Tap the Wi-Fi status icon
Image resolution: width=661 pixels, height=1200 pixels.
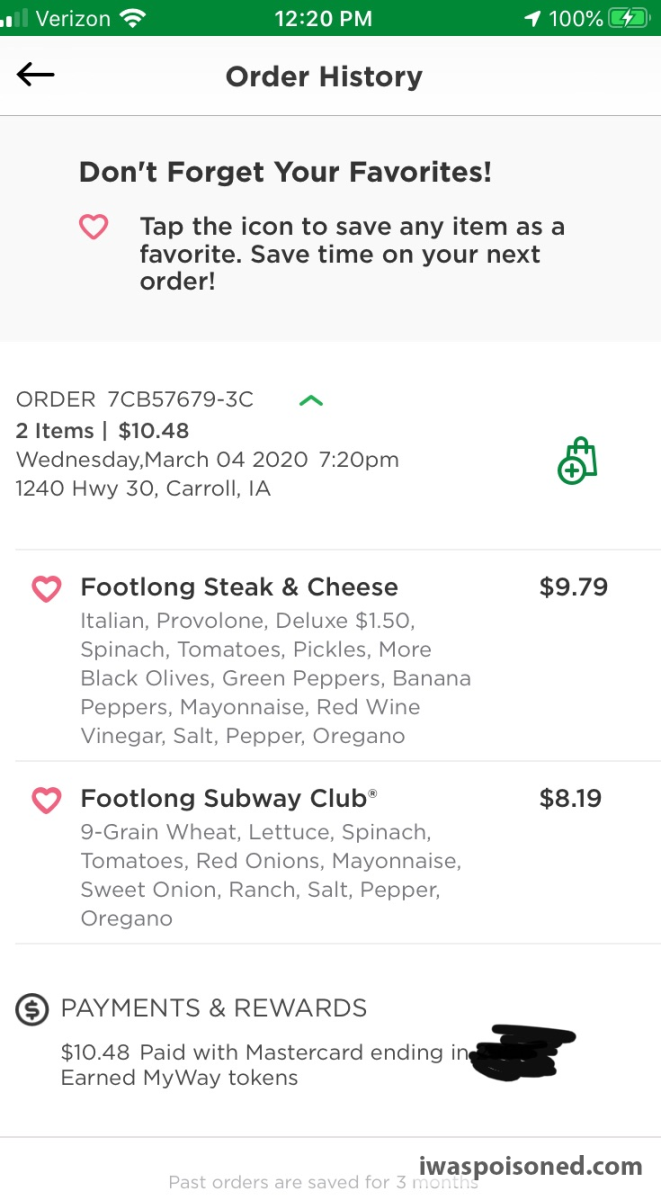pyautogui.click(x=131, y=18)
